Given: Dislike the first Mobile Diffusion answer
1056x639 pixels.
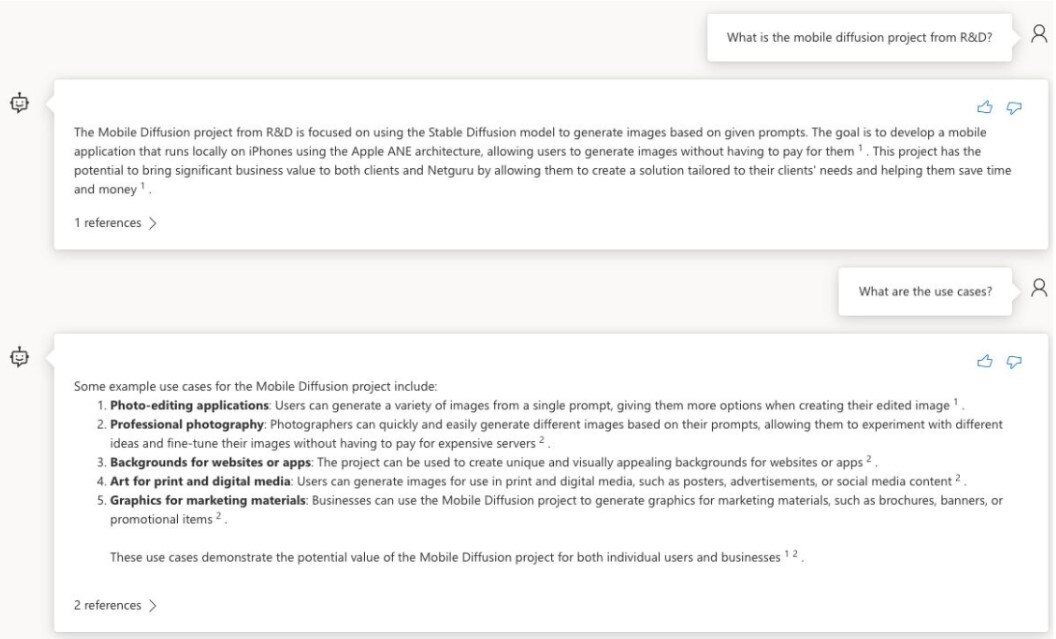Looking at the screenshot, I should click(1014, 107).
